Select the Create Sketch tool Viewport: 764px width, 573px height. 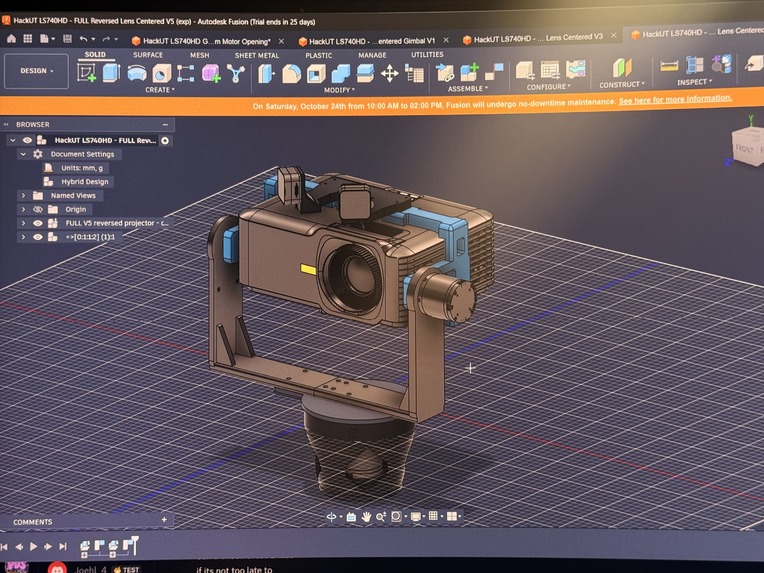click(x=87, y=73)
